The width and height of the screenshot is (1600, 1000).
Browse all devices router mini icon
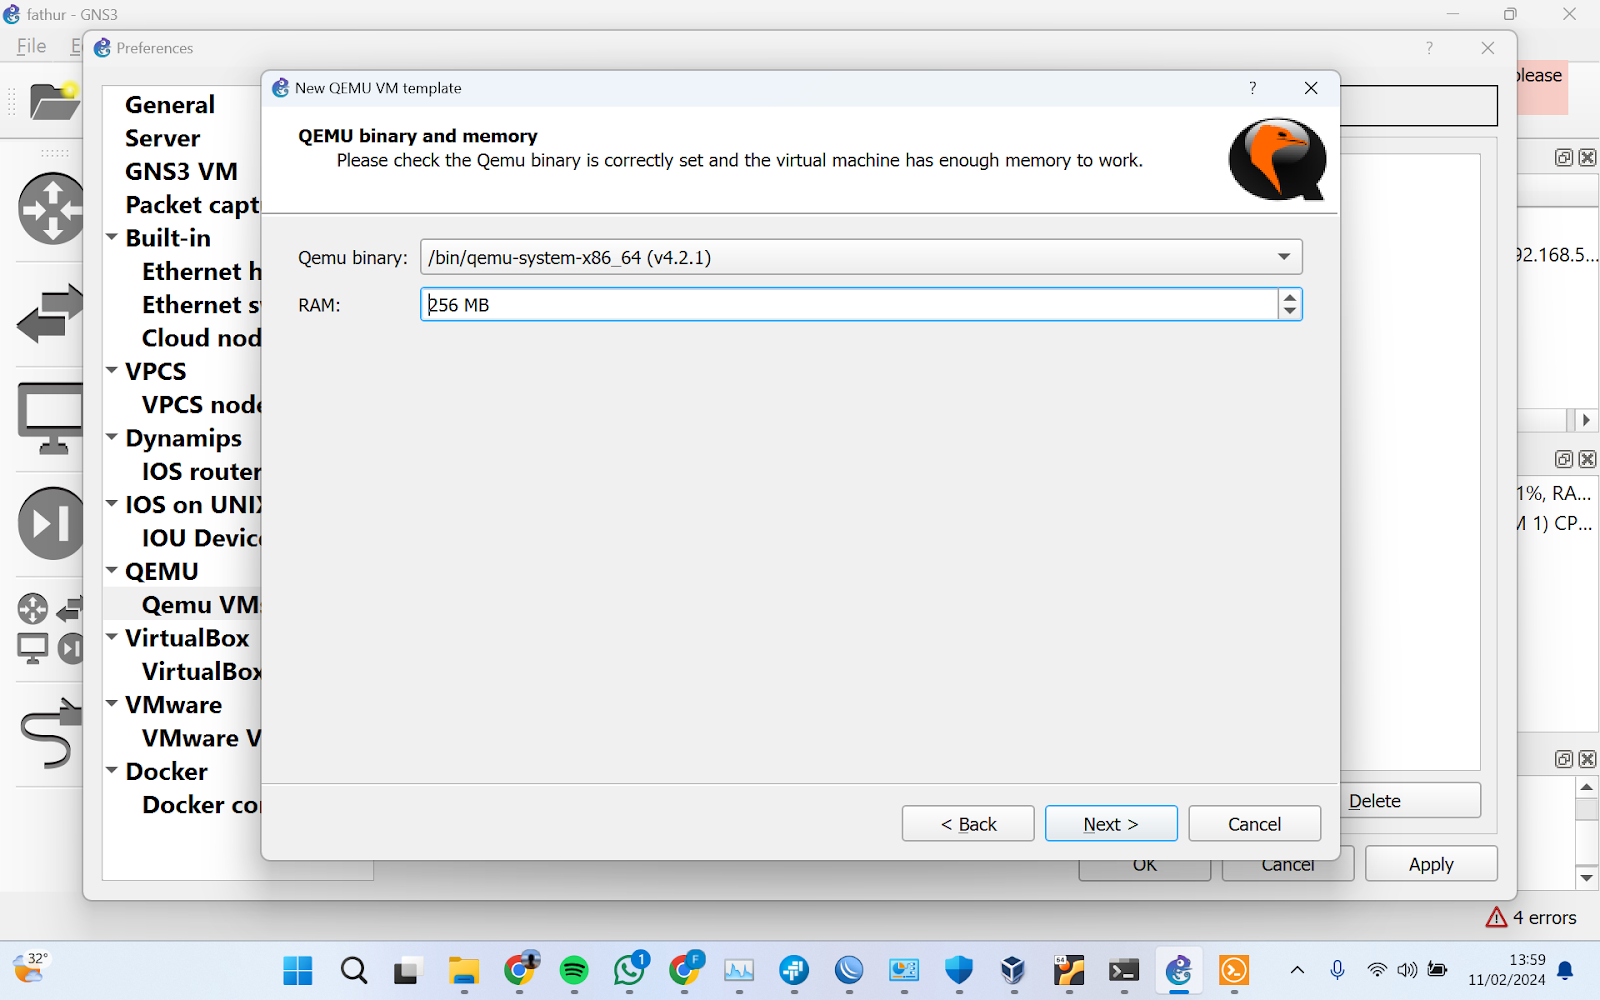click(x=33, y=608)
